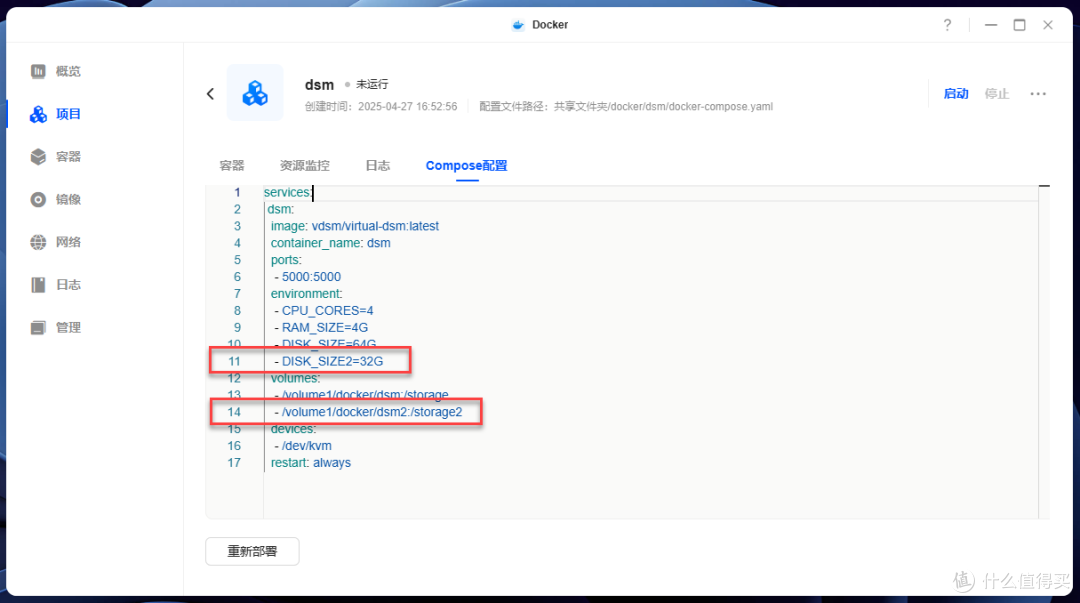Click the dsm project cube icon
Viewport: 1080px width, 603px height.
tap(257, 94)
